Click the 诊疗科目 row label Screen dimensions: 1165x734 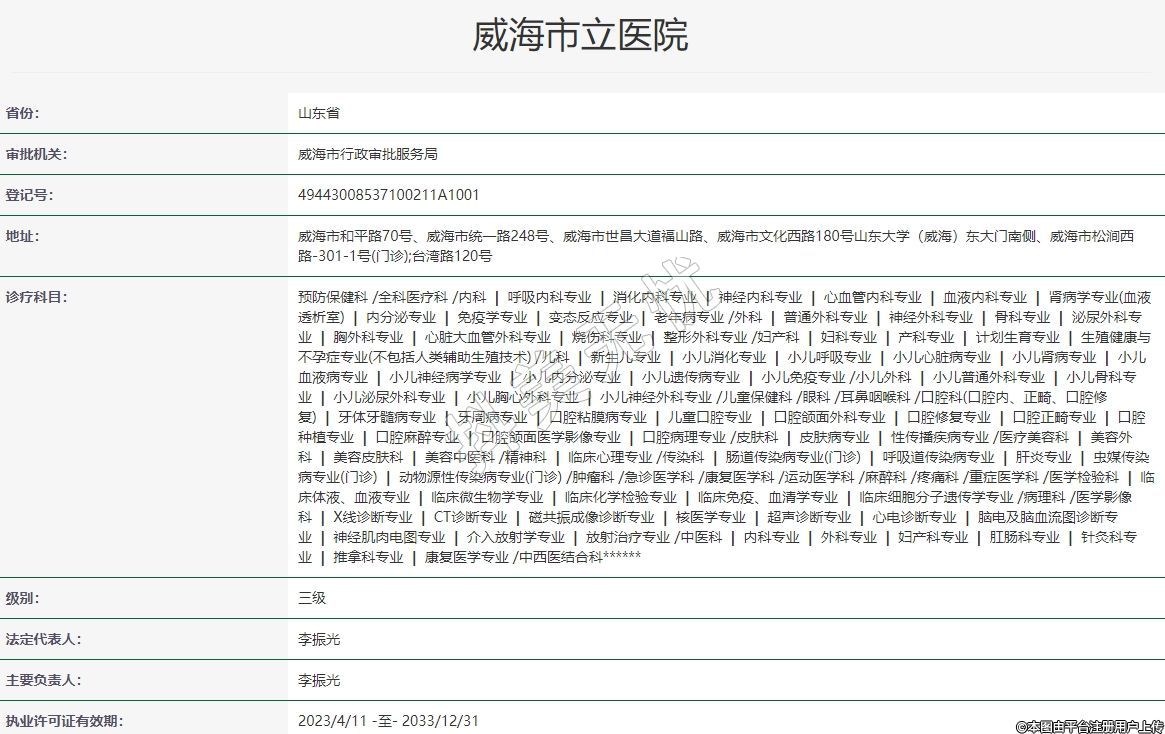click(x=36, y=298)
